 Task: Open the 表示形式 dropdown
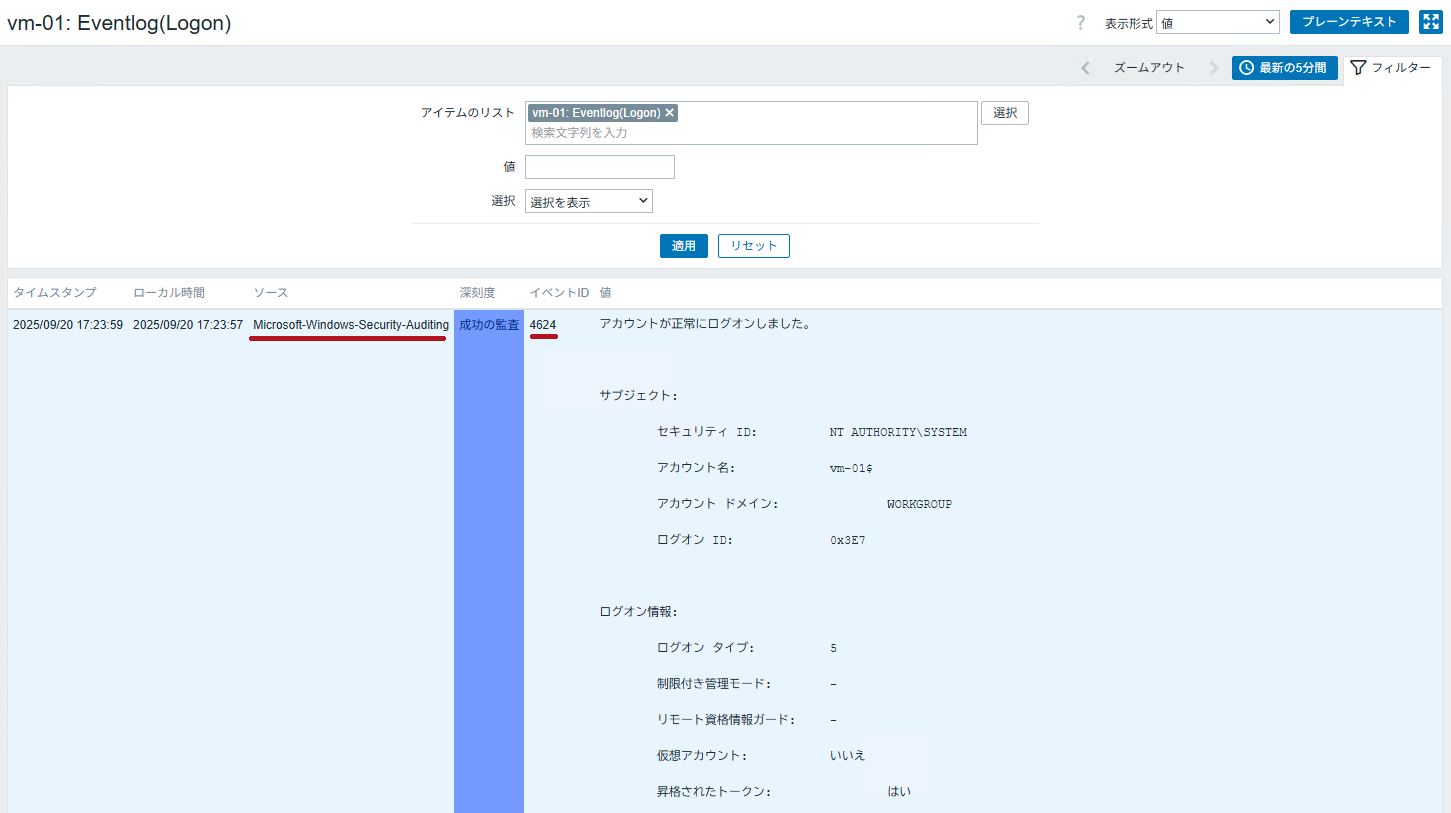(x=1217, y=23)
